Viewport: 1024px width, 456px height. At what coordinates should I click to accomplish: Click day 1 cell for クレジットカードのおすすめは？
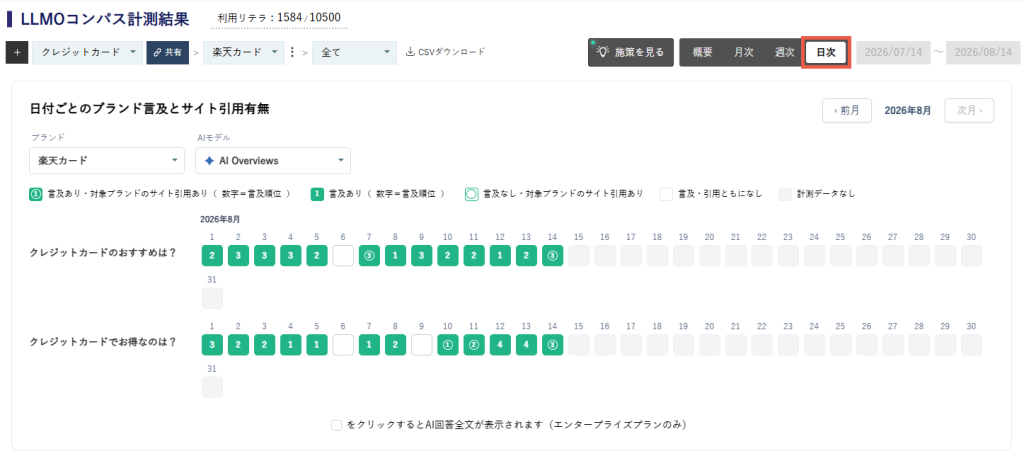click(212, 255)
